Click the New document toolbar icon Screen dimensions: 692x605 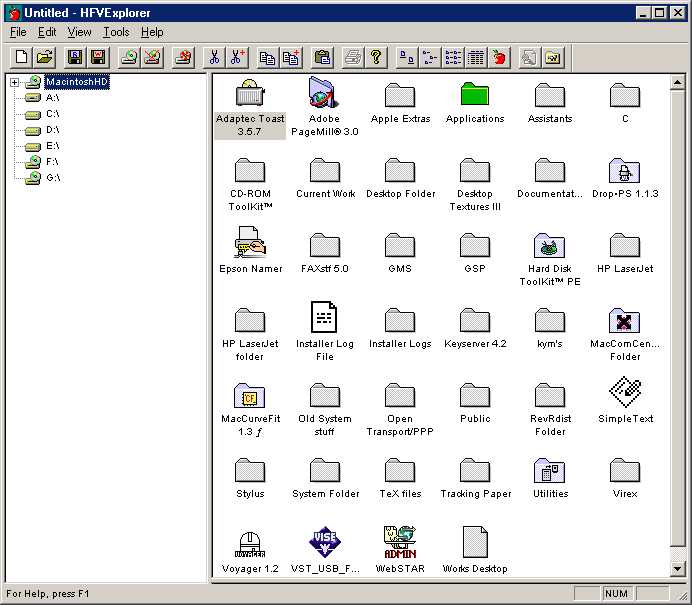pos(21,57)
